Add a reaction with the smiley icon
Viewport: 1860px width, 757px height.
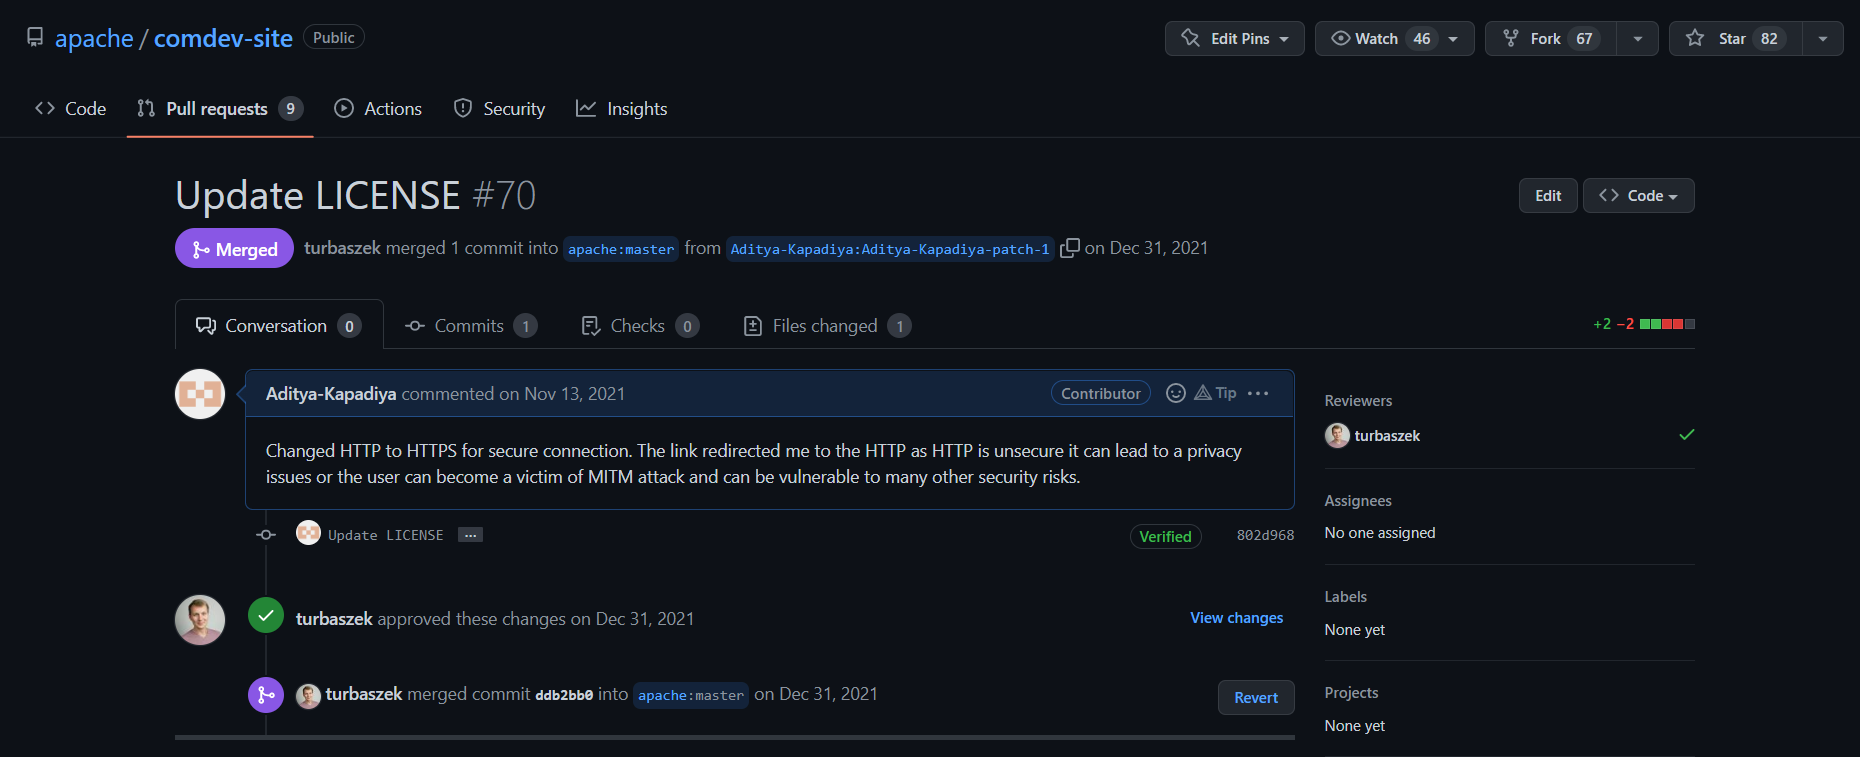pyautogui.click(x=1176, y=393)
